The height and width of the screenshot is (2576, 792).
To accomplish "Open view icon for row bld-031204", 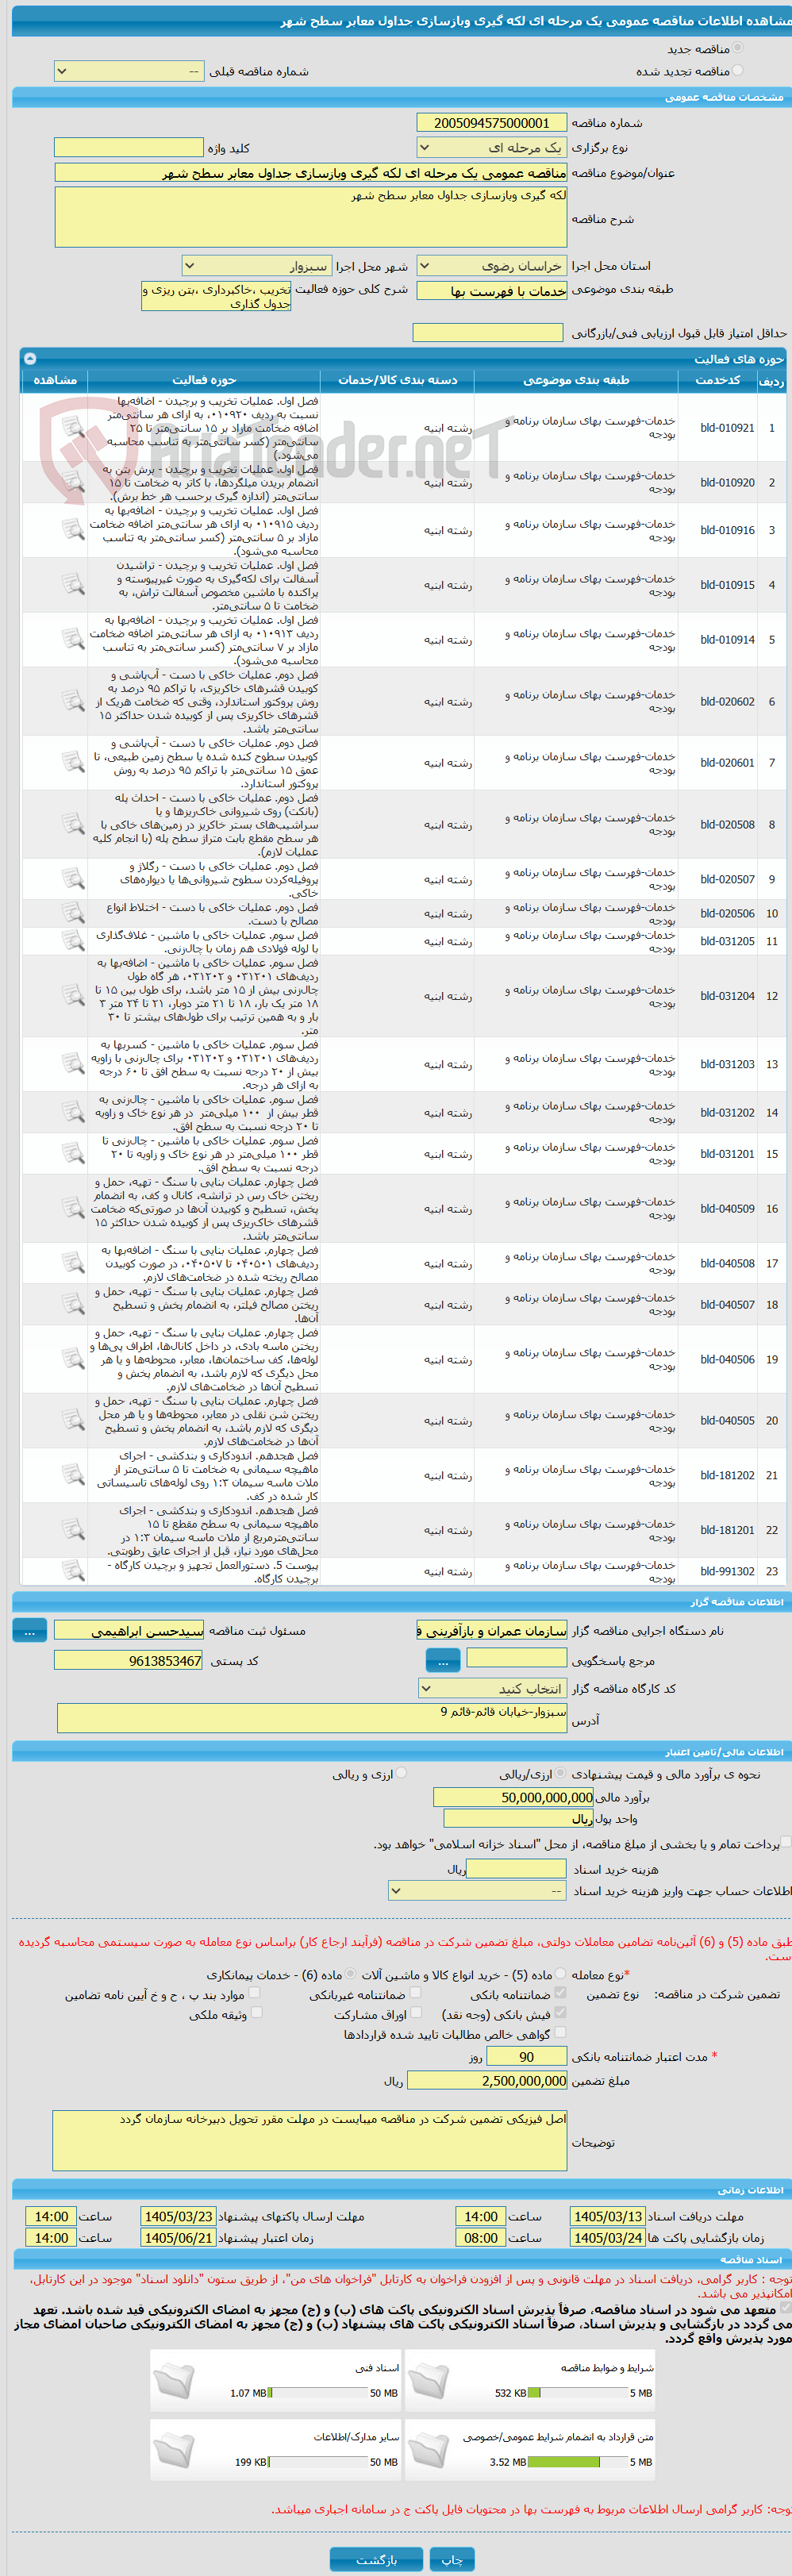I will click(x=73, y=995).
